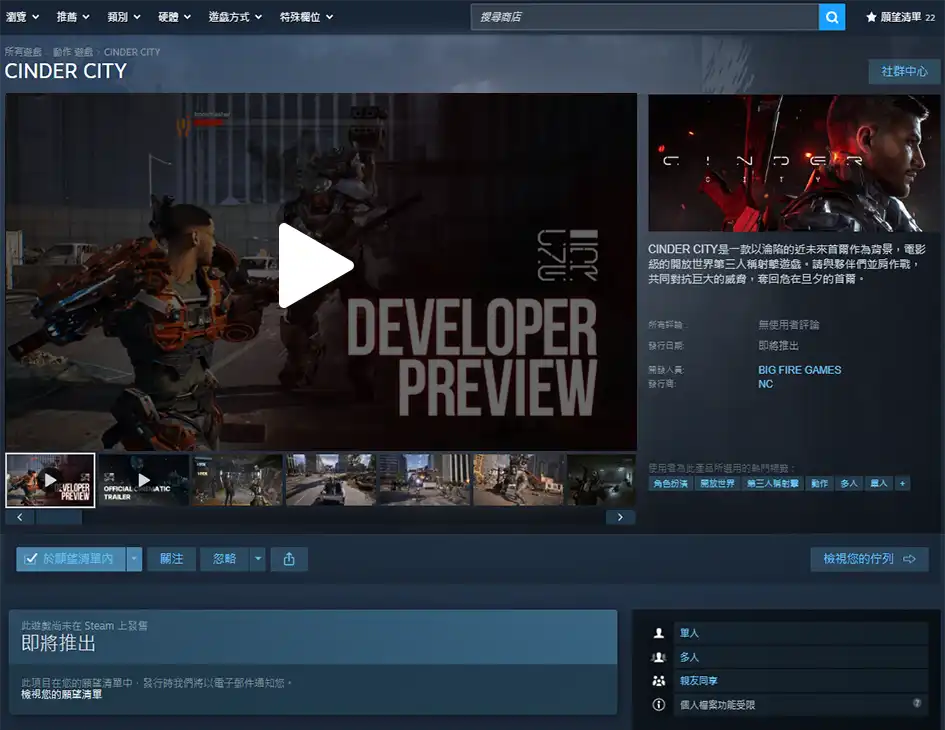The image size is (945, 730).
Task: Open wishlist via the star icon
Action: point(871,17)
